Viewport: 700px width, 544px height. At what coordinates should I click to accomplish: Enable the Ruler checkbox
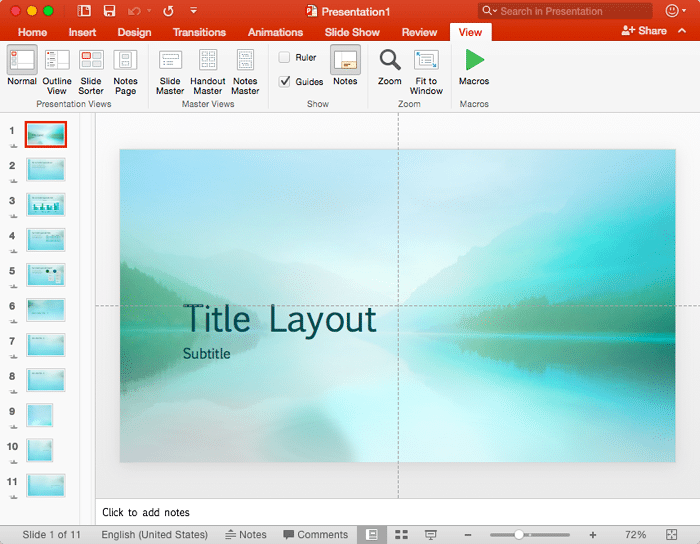pyautogui.click(x=284, y=57)
